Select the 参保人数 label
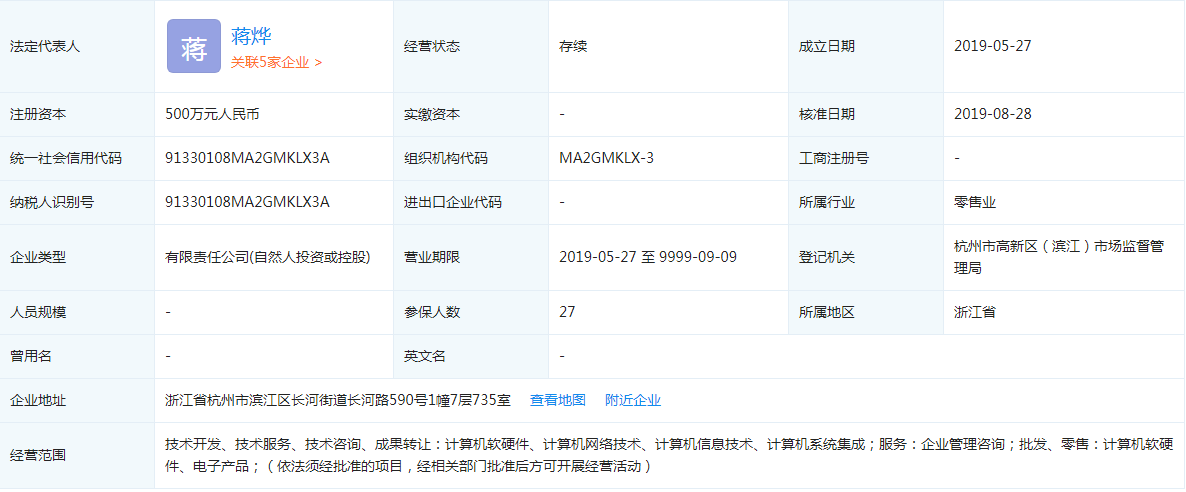 click(432, 313)
